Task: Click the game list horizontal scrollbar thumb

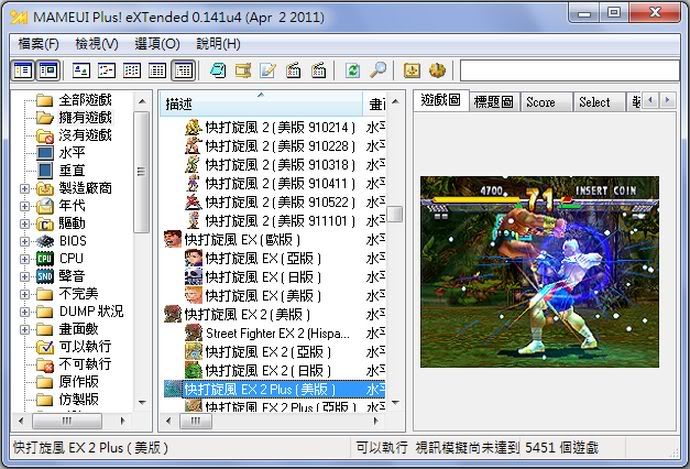Action: pyautogui.click(x=196, y=421)
